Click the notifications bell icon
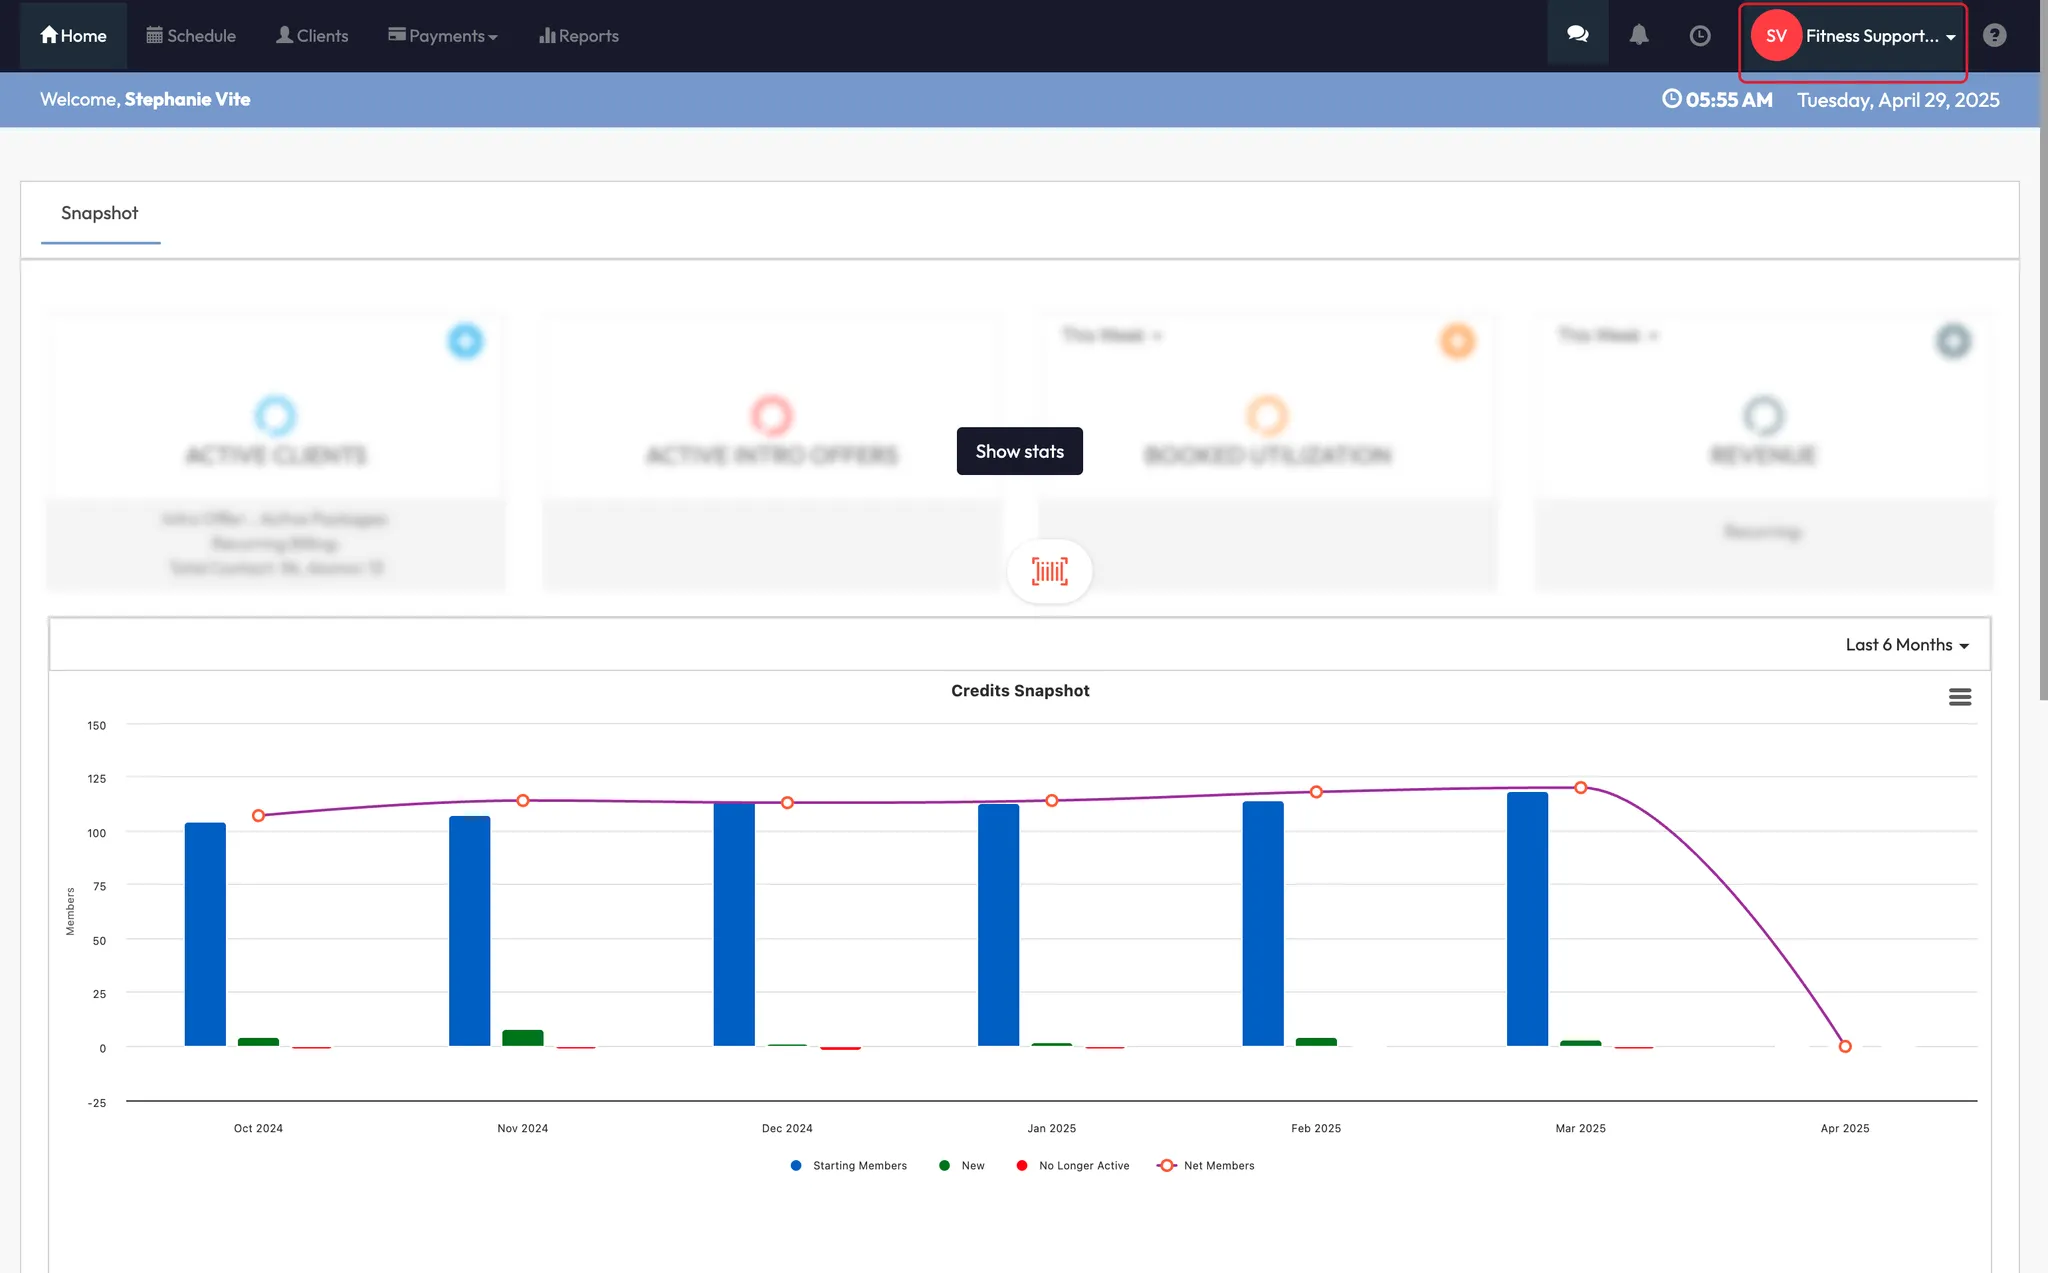2048x1273 pixels. click(x=1638, y=35)
